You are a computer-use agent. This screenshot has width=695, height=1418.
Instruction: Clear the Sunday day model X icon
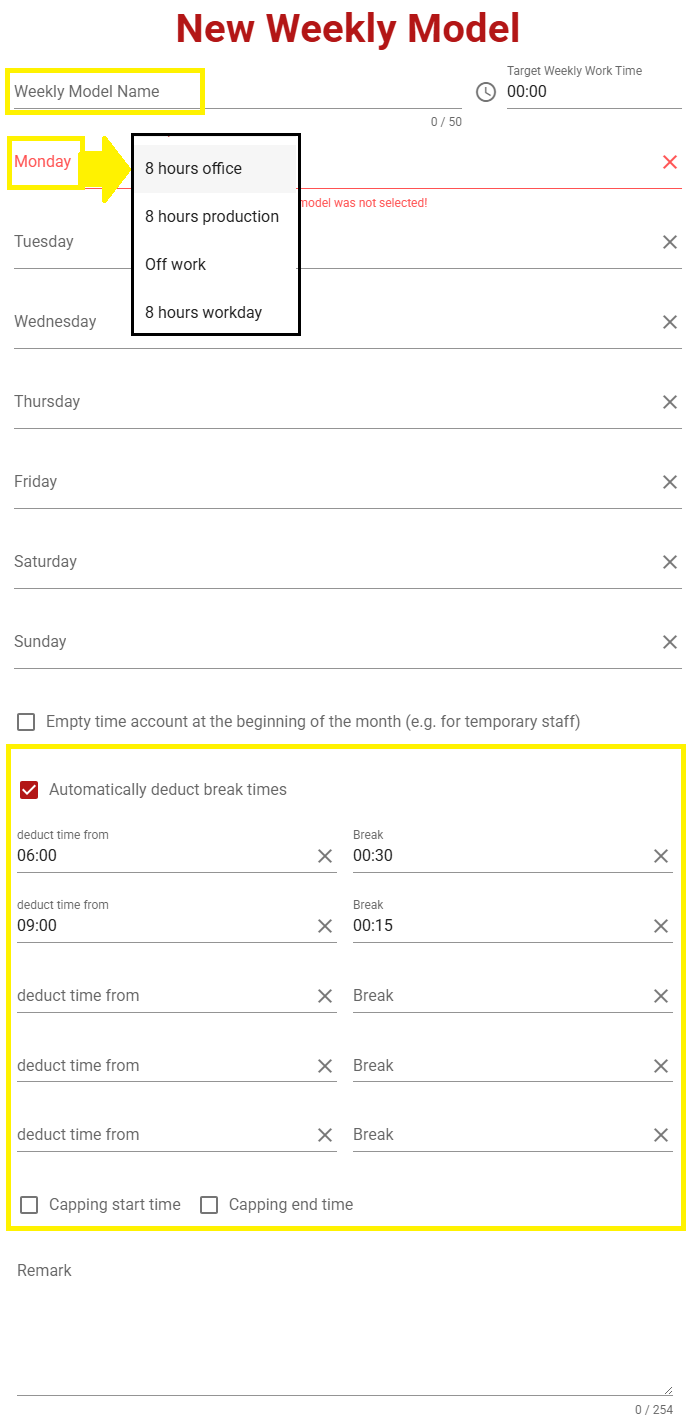coord(670,642)
